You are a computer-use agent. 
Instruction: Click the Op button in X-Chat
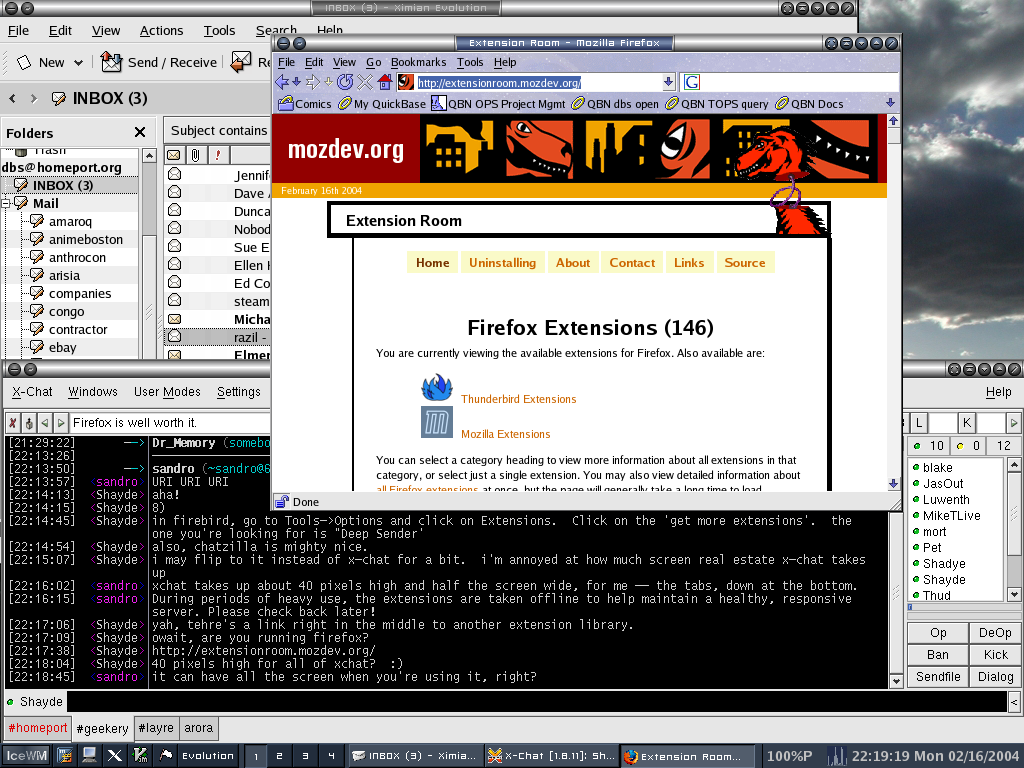pos(938,633)
